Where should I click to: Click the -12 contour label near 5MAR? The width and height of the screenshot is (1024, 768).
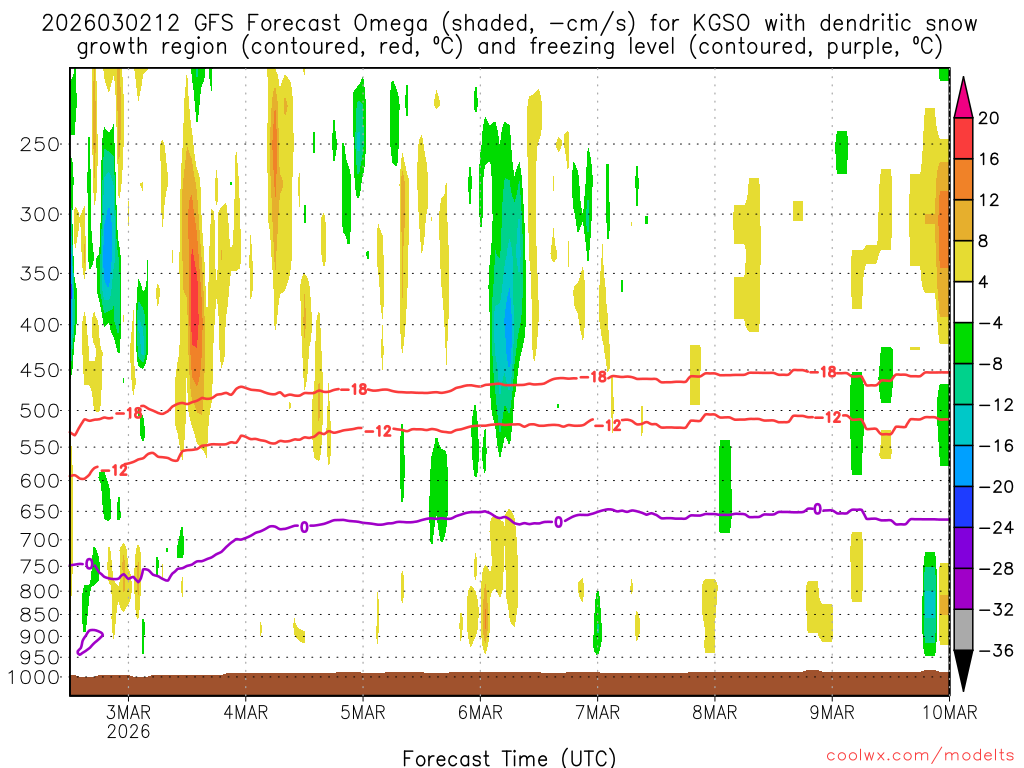coord(378,431)
